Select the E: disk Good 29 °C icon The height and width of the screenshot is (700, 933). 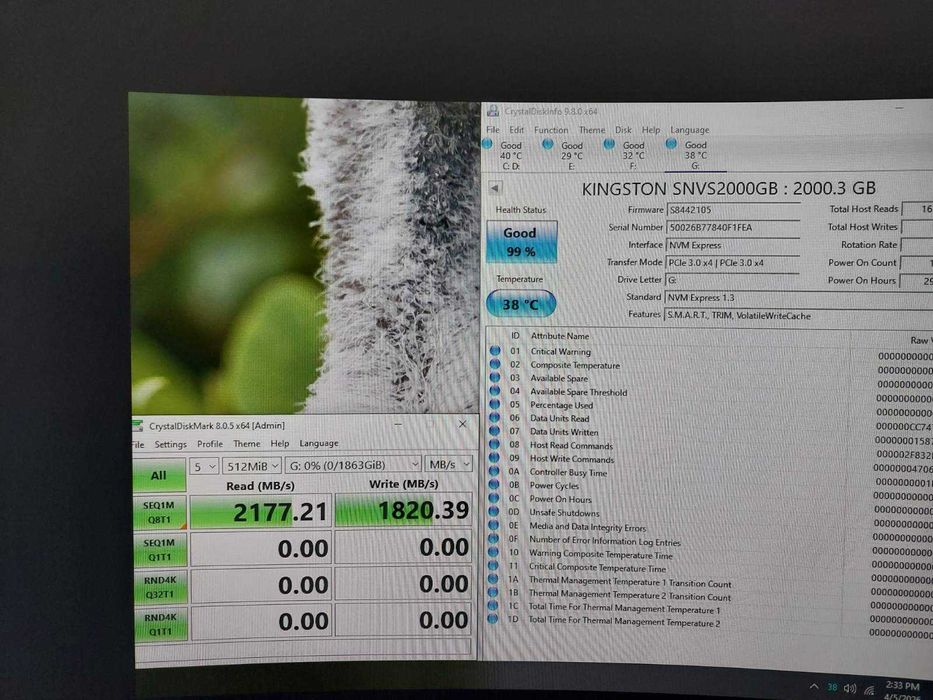(548, 144)
